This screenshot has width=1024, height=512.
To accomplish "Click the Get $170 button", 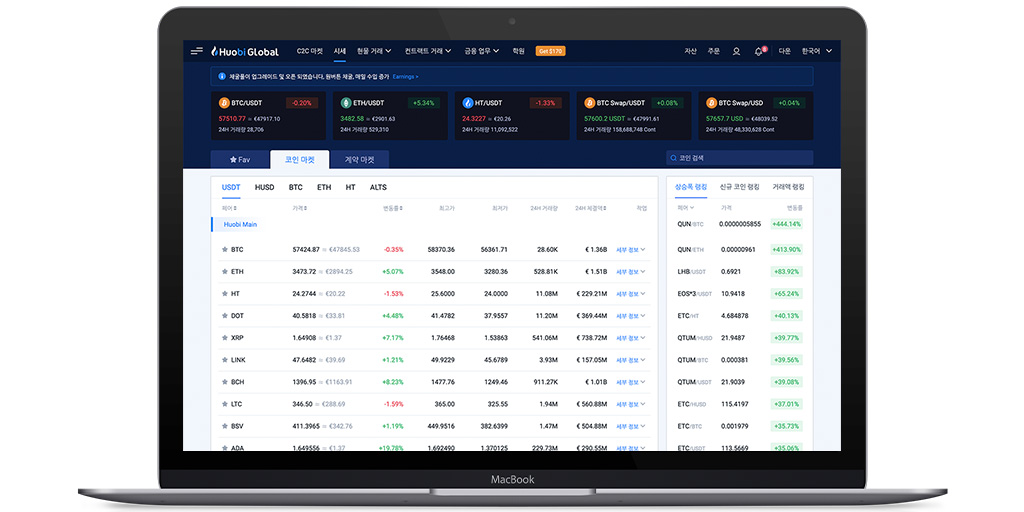I will click(551, 51).
